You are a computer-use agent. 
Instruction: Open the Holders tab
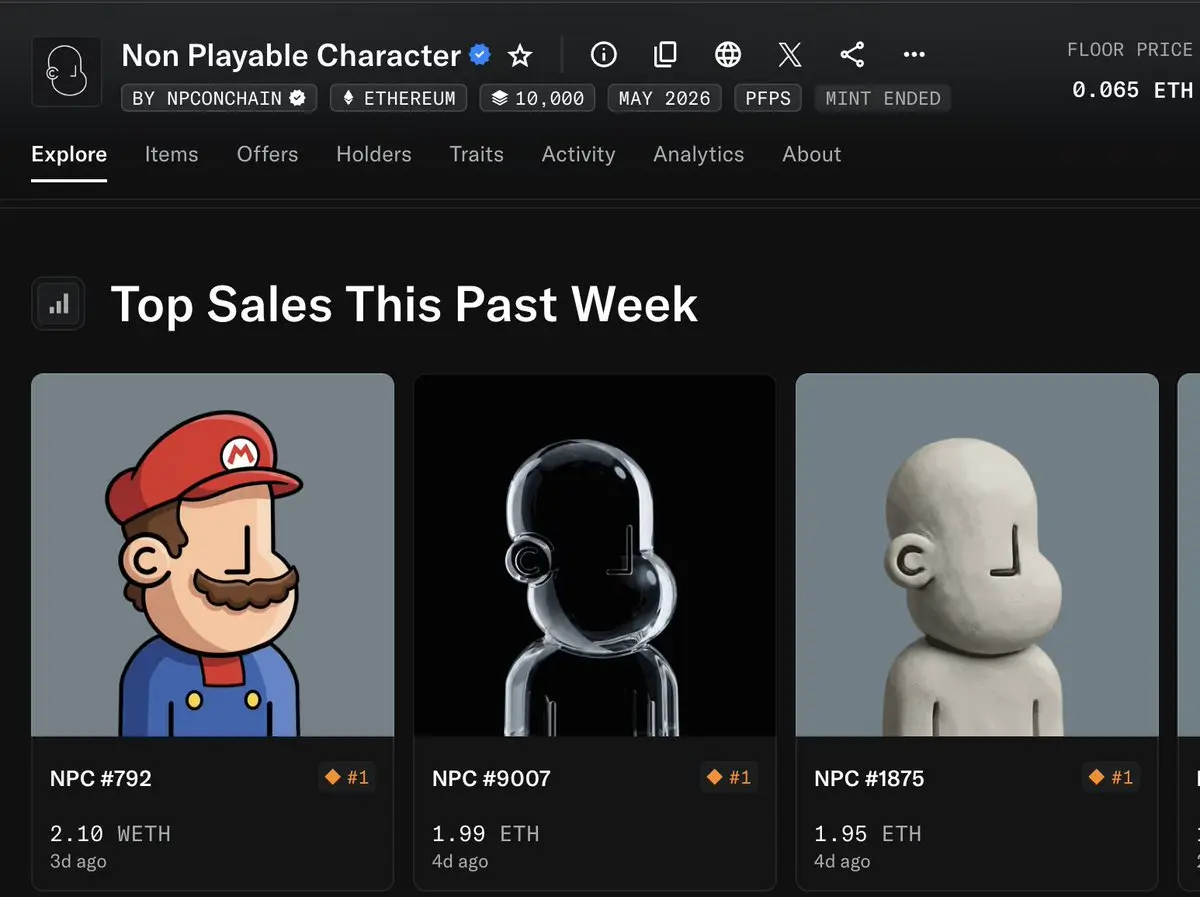(374, 154)
